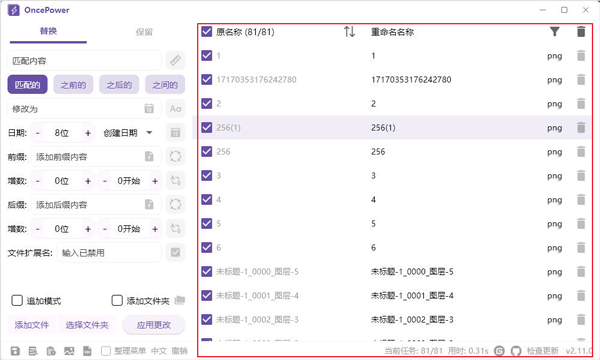Toggle the select-all checkbox beside 原名称
This screenshot has width=600, height=360.
pos(207,32)
